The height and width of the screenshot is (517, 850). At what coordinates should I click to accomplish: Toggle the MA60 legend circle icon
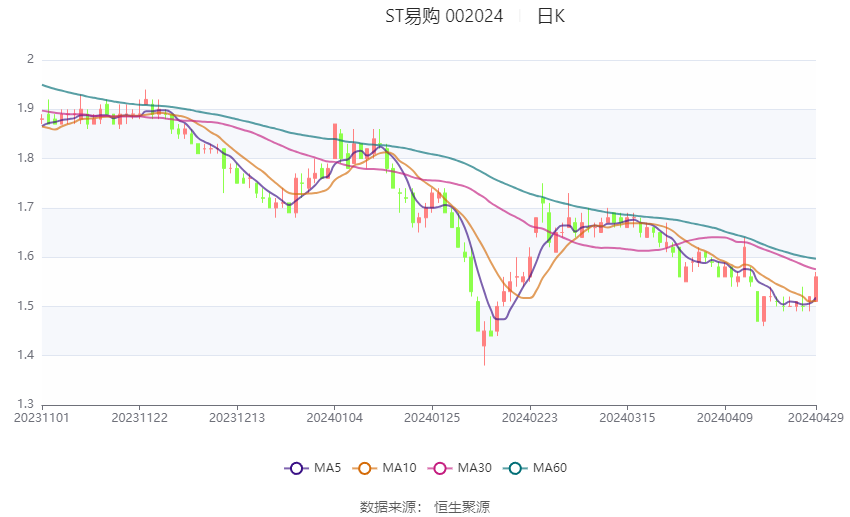(516, 468)
